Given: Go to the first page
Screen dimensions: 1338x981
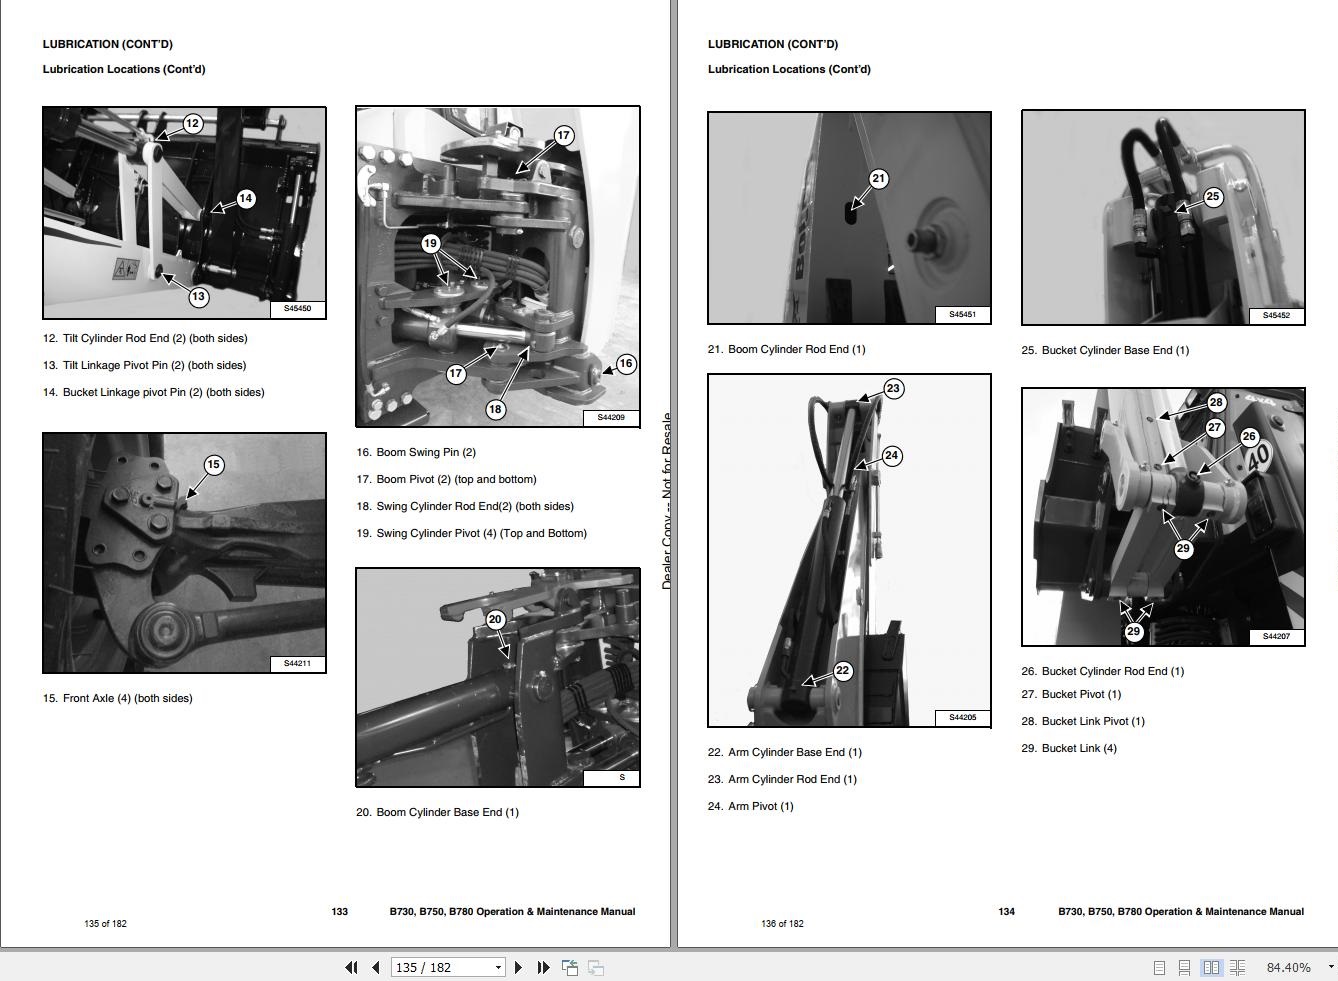Looking at the screenshot, I should pyautogui.click(x=351, y=967).
